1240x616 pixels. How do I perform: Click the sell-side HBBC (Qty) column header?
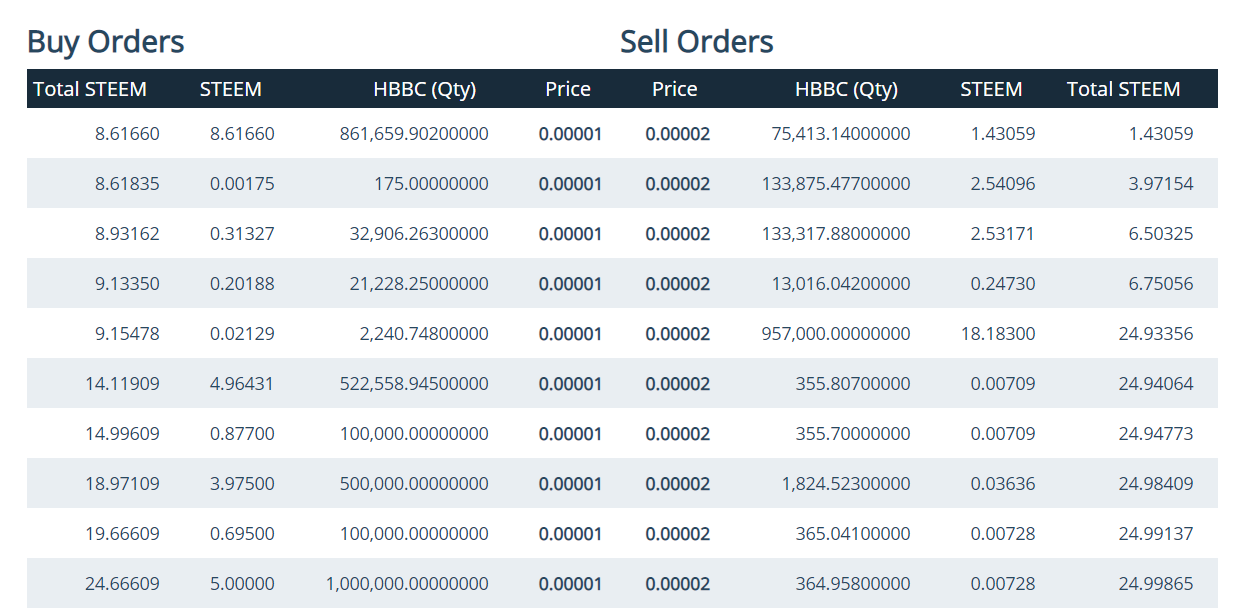point(846,89)
